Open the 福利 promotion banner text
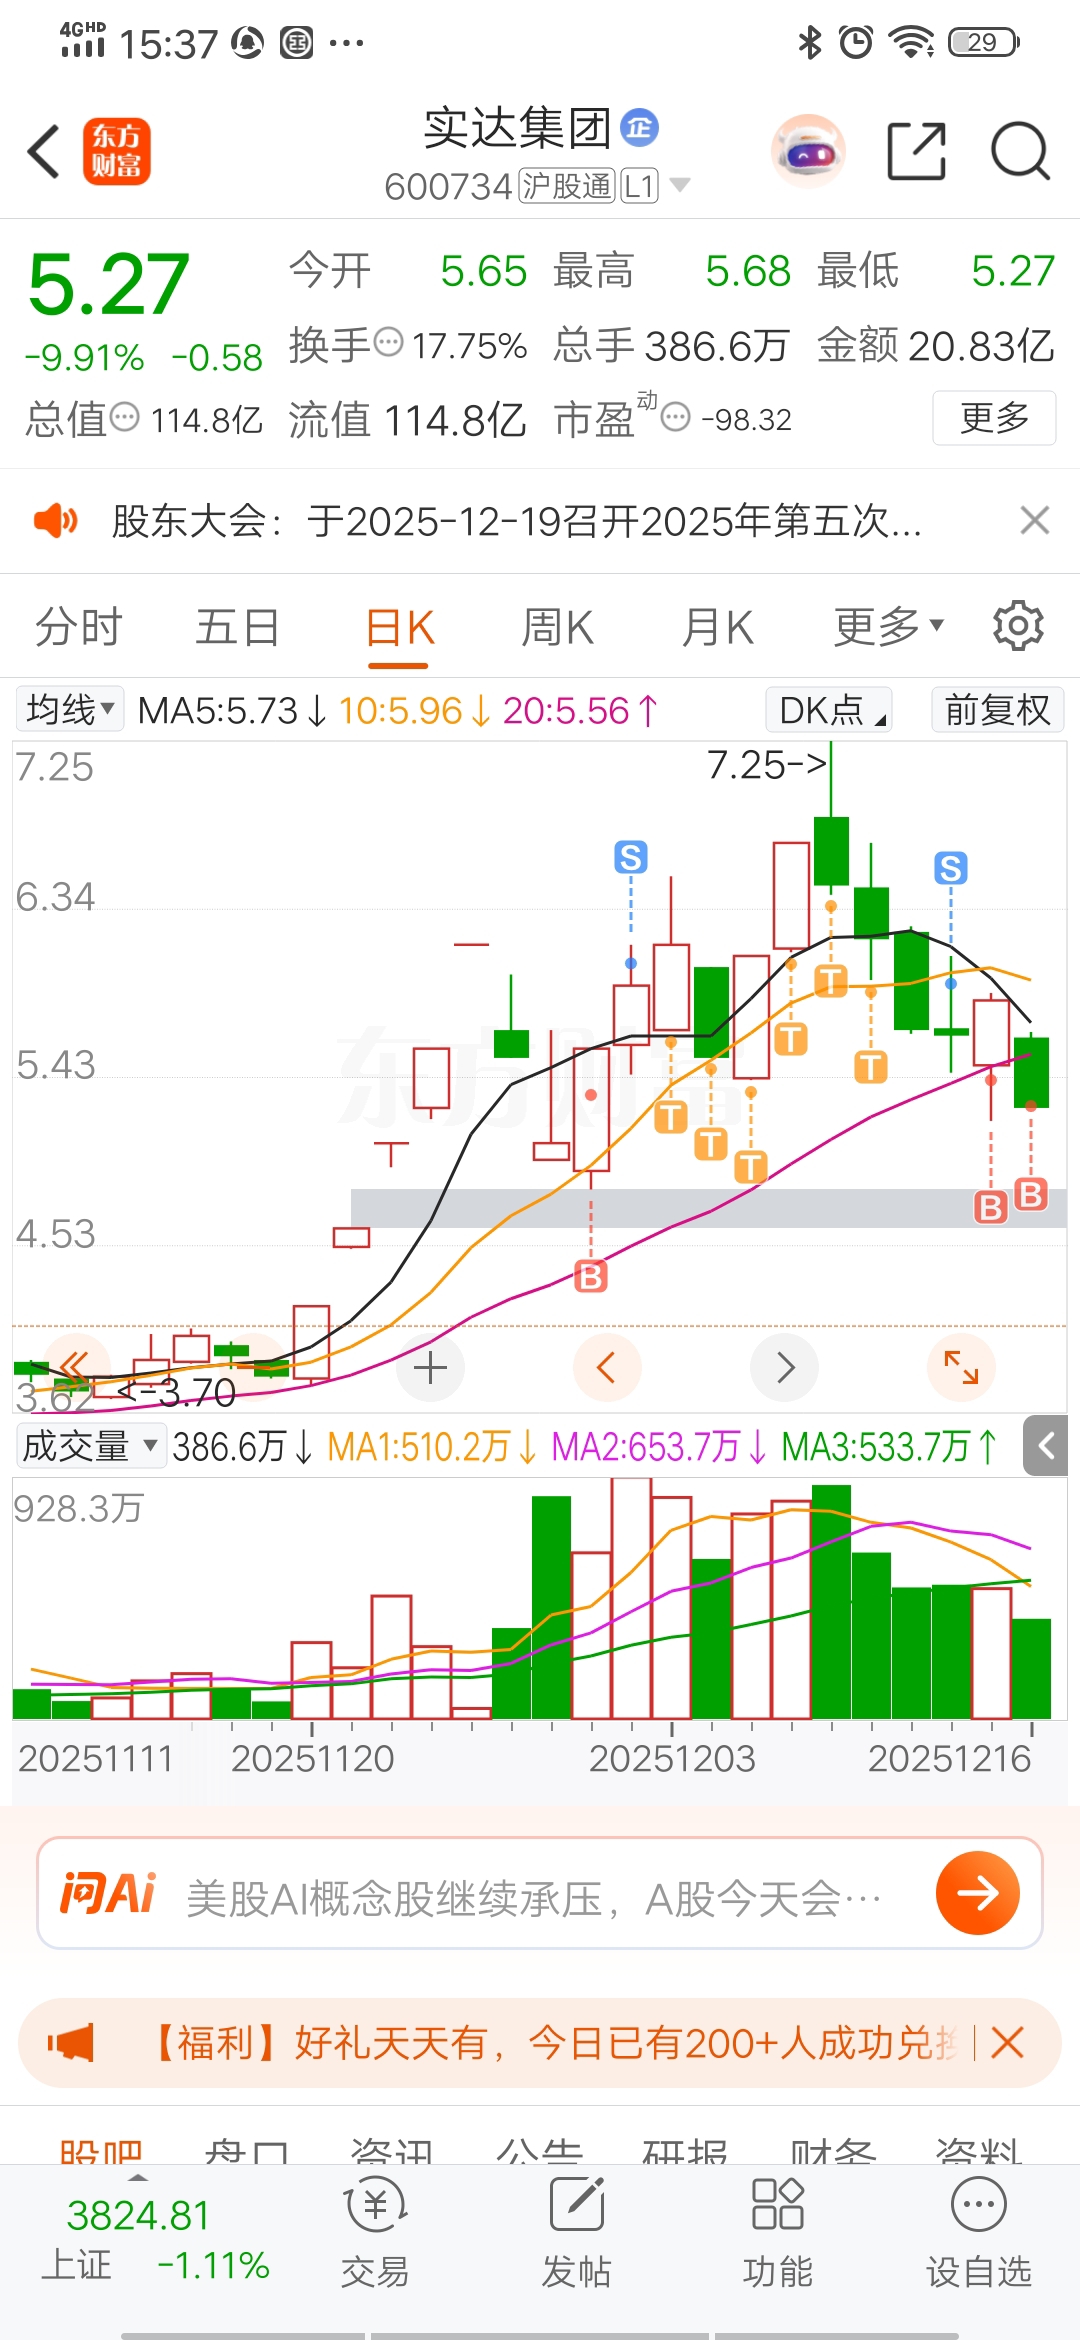 553,2043
